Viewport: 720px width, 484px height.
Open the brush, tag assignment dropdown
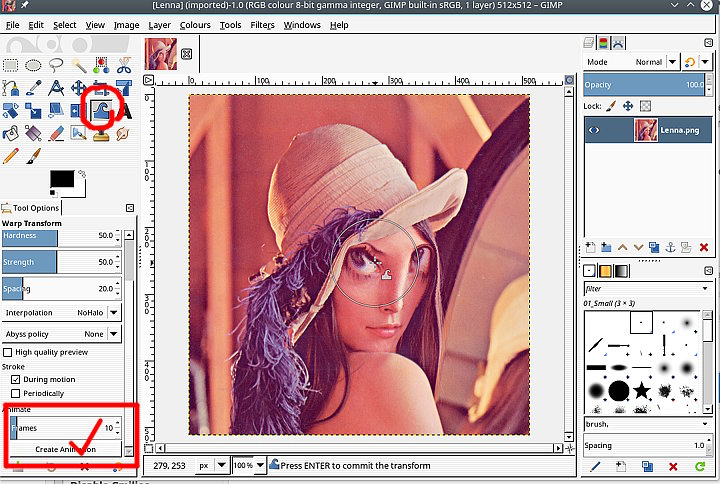705,424
